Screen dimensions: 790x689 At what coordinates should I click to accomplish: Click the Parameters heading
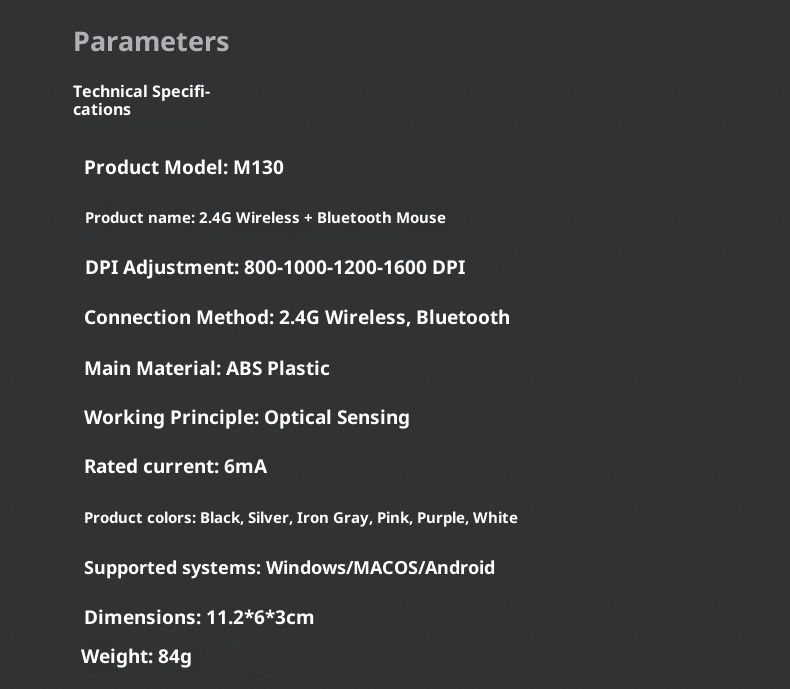click(x=151, y=42)
